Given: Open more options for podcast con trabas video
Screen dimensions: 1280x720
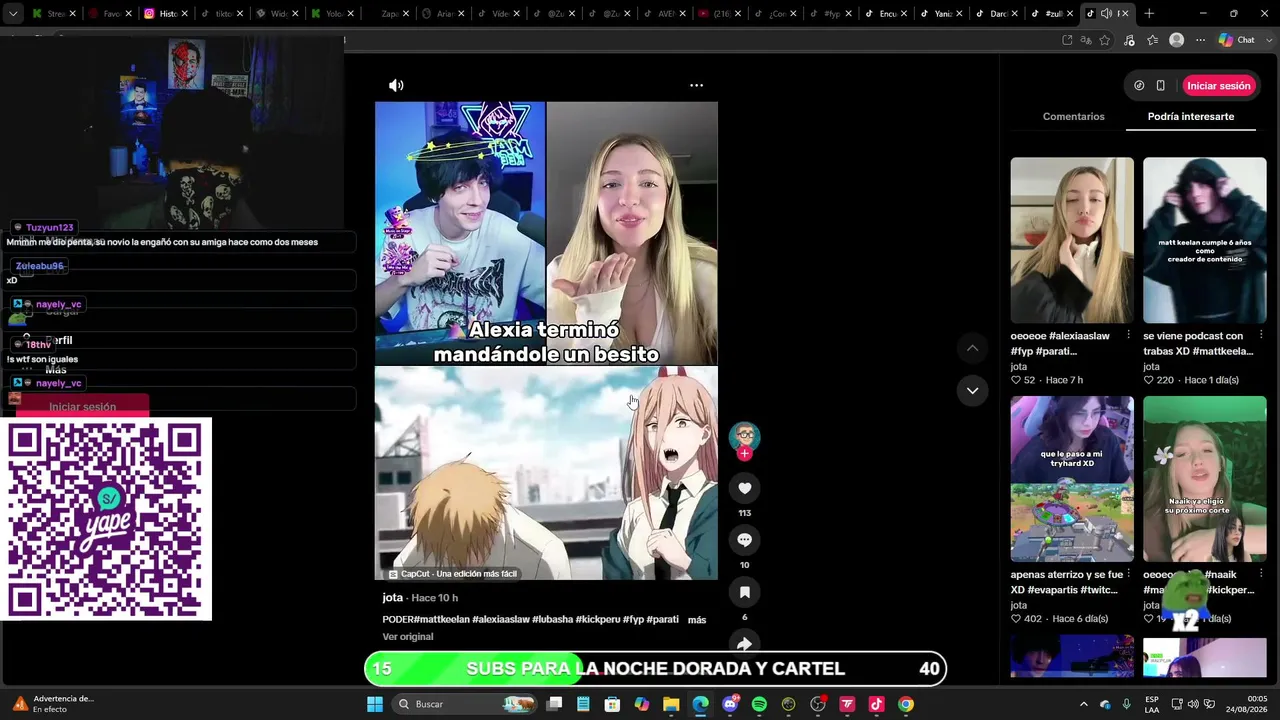Looking at the screenshot, I should coord(1261,335).
